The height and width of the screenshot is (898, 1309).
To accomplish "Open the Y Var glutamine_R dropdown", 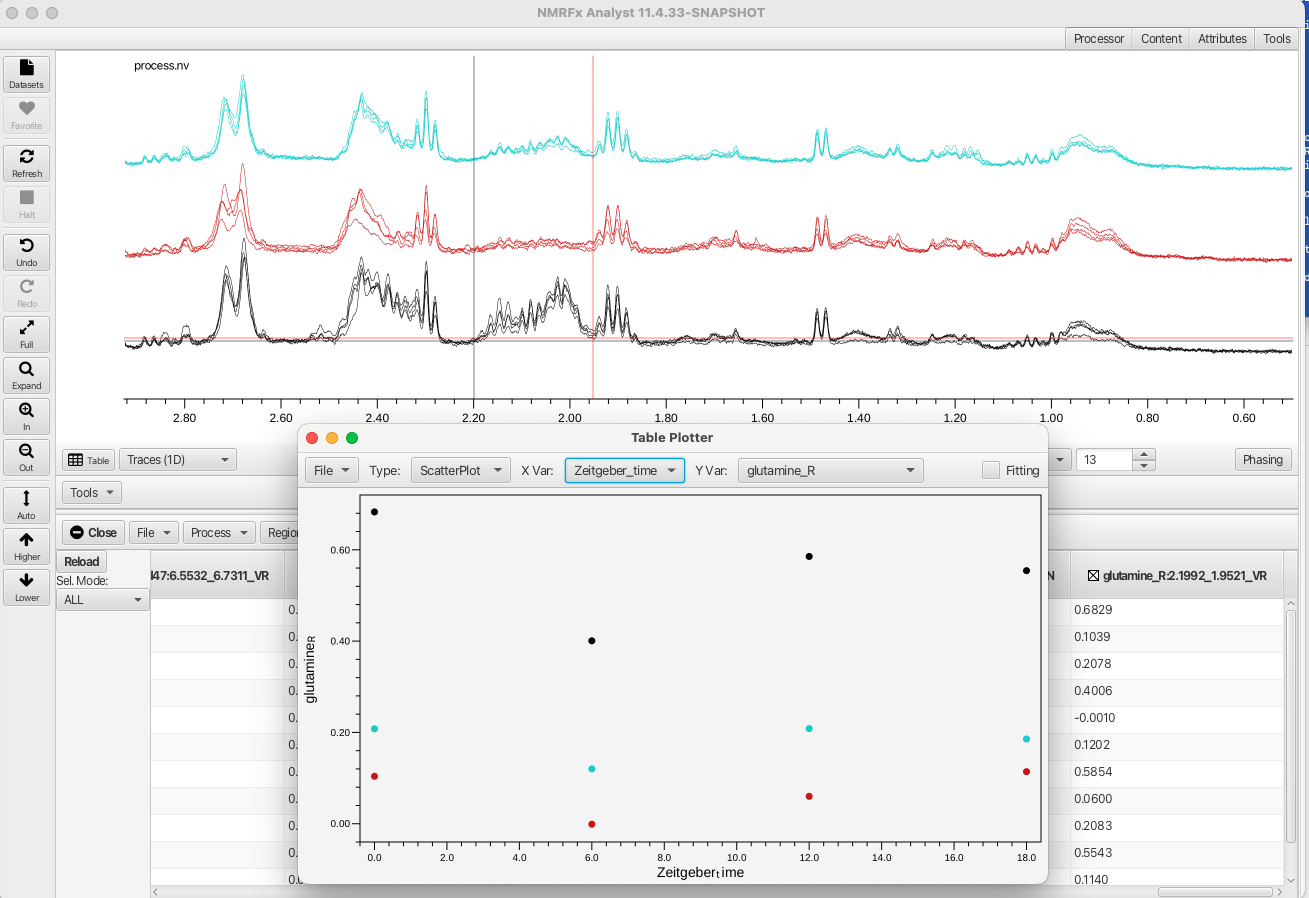I will pos(830,470).
